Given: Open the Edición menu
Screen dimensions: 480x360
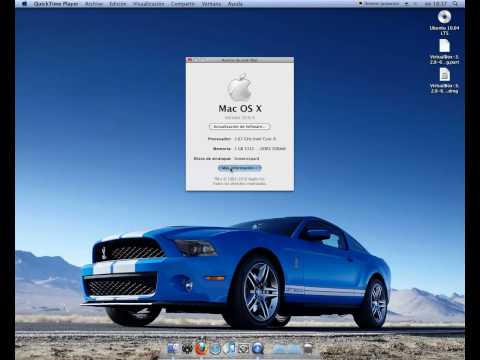Looking at the screenshot, I should point(118,4).
